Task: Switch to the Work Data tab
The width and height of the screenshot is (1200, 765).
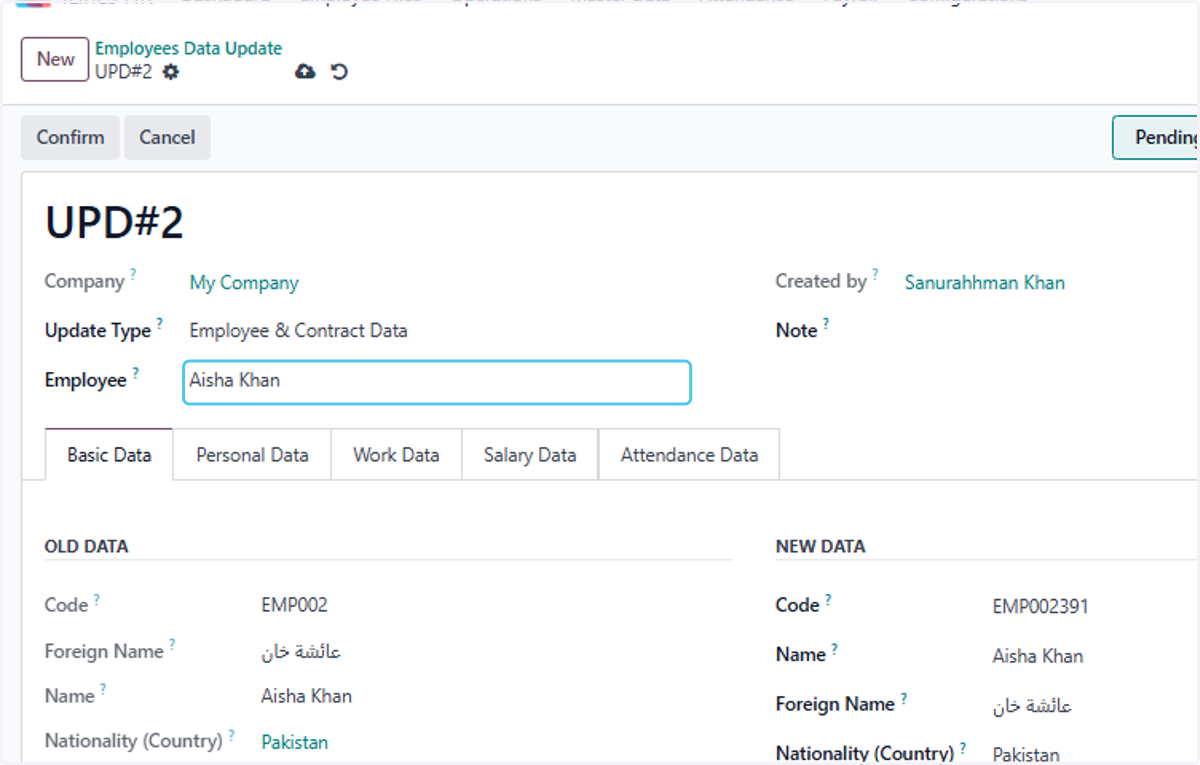Action: (x=396, y=455)
